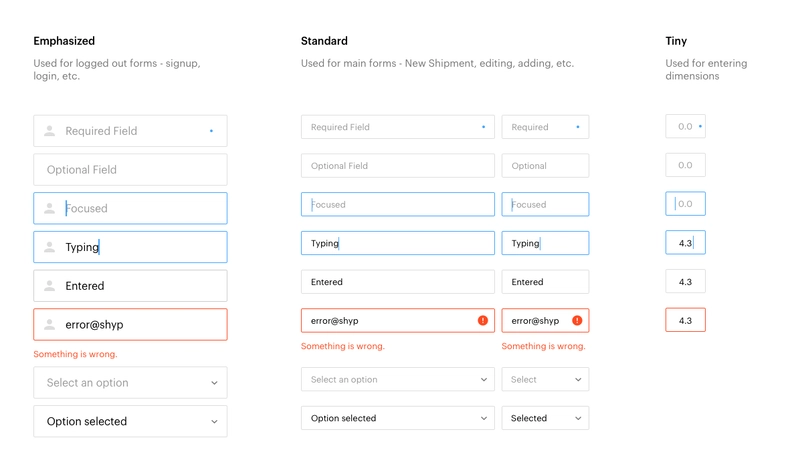Screen dimensions: 800x476
Task: Click 'Something is wrong.' under narrow Standard field
Action: [x=543, y=346]
